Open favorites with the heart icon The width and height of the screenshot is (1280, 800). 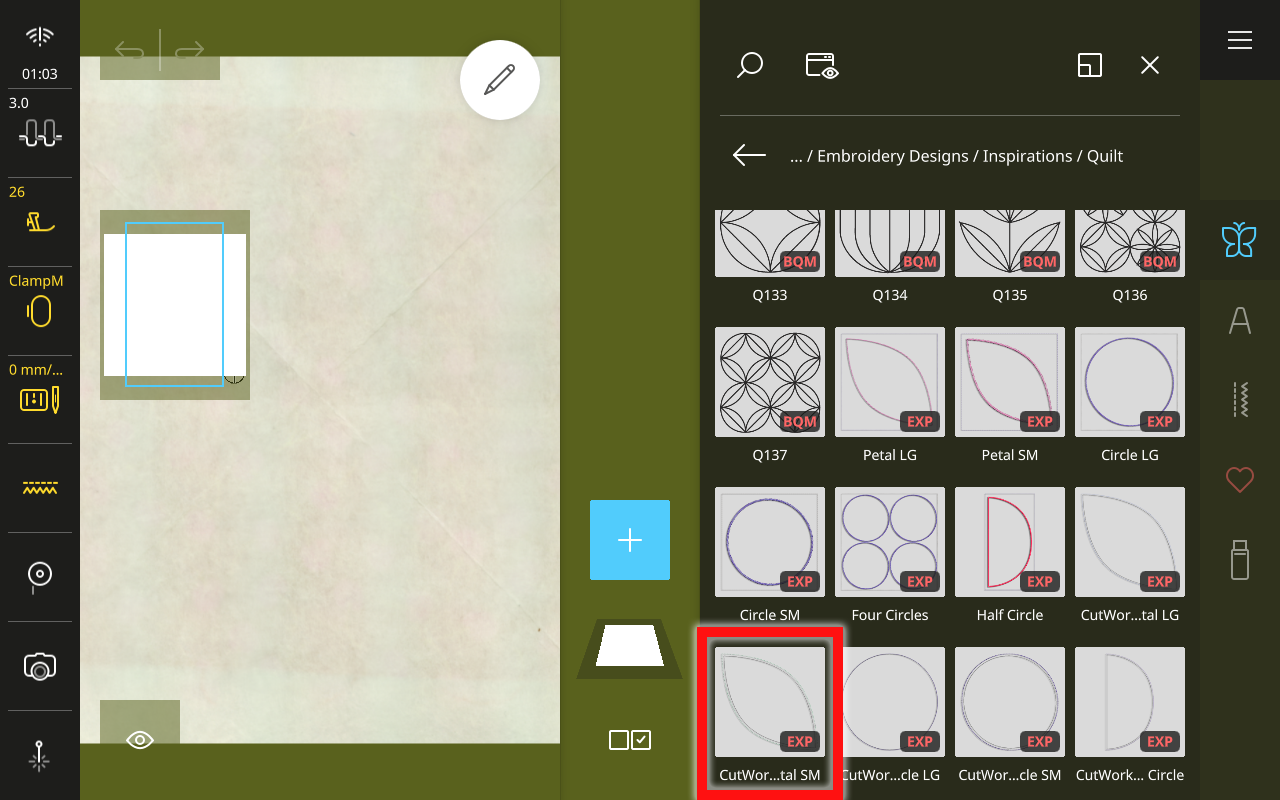1239,480
